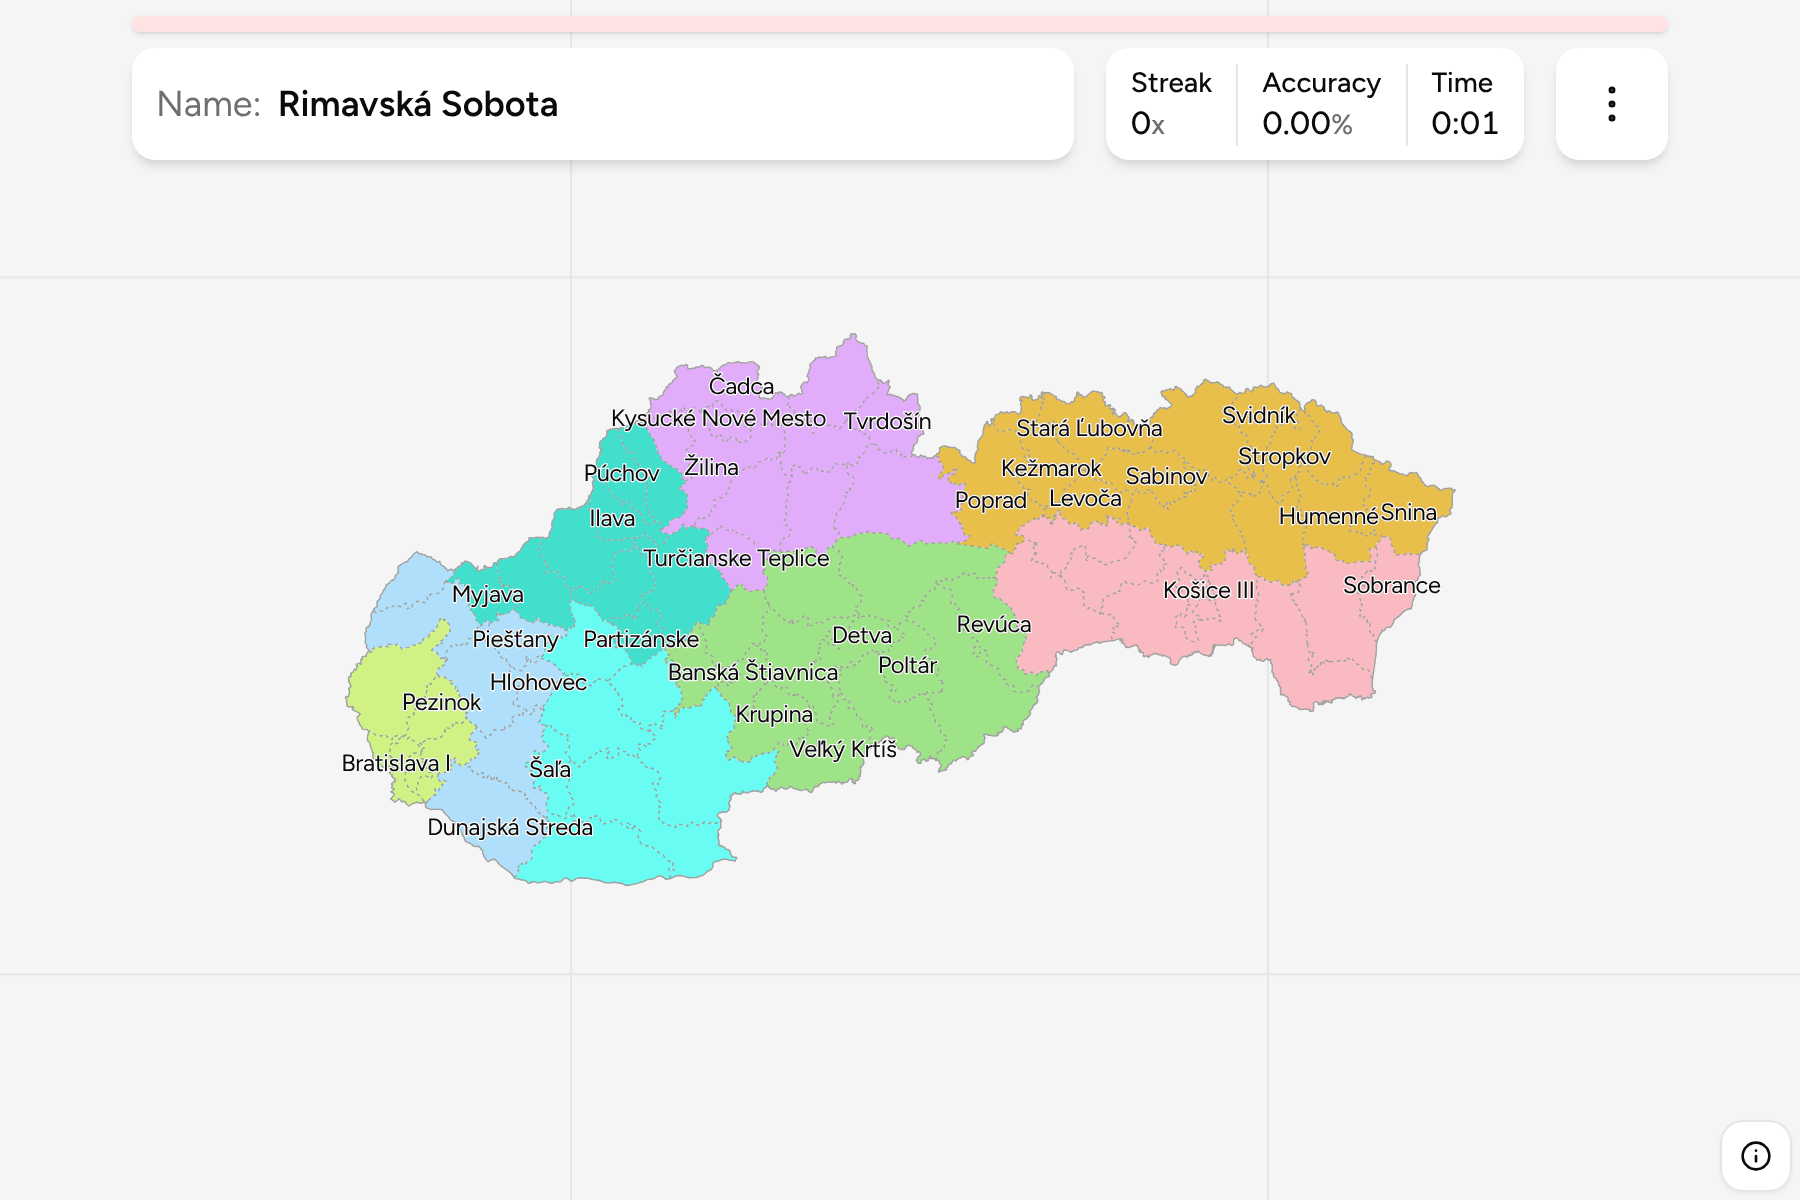Click the Bratislava I label

click(396, 763)
